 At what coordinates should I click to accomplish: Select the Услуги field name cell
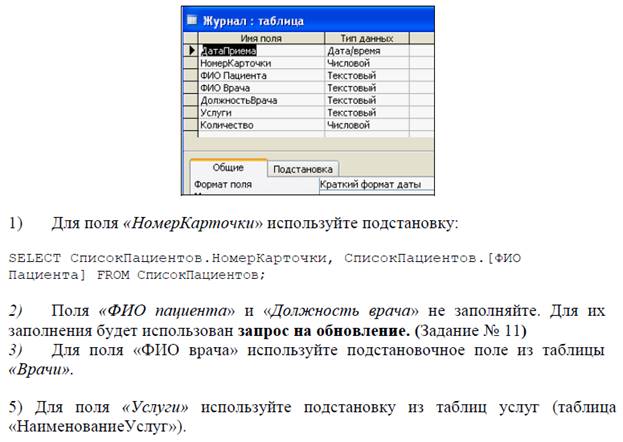261,112
